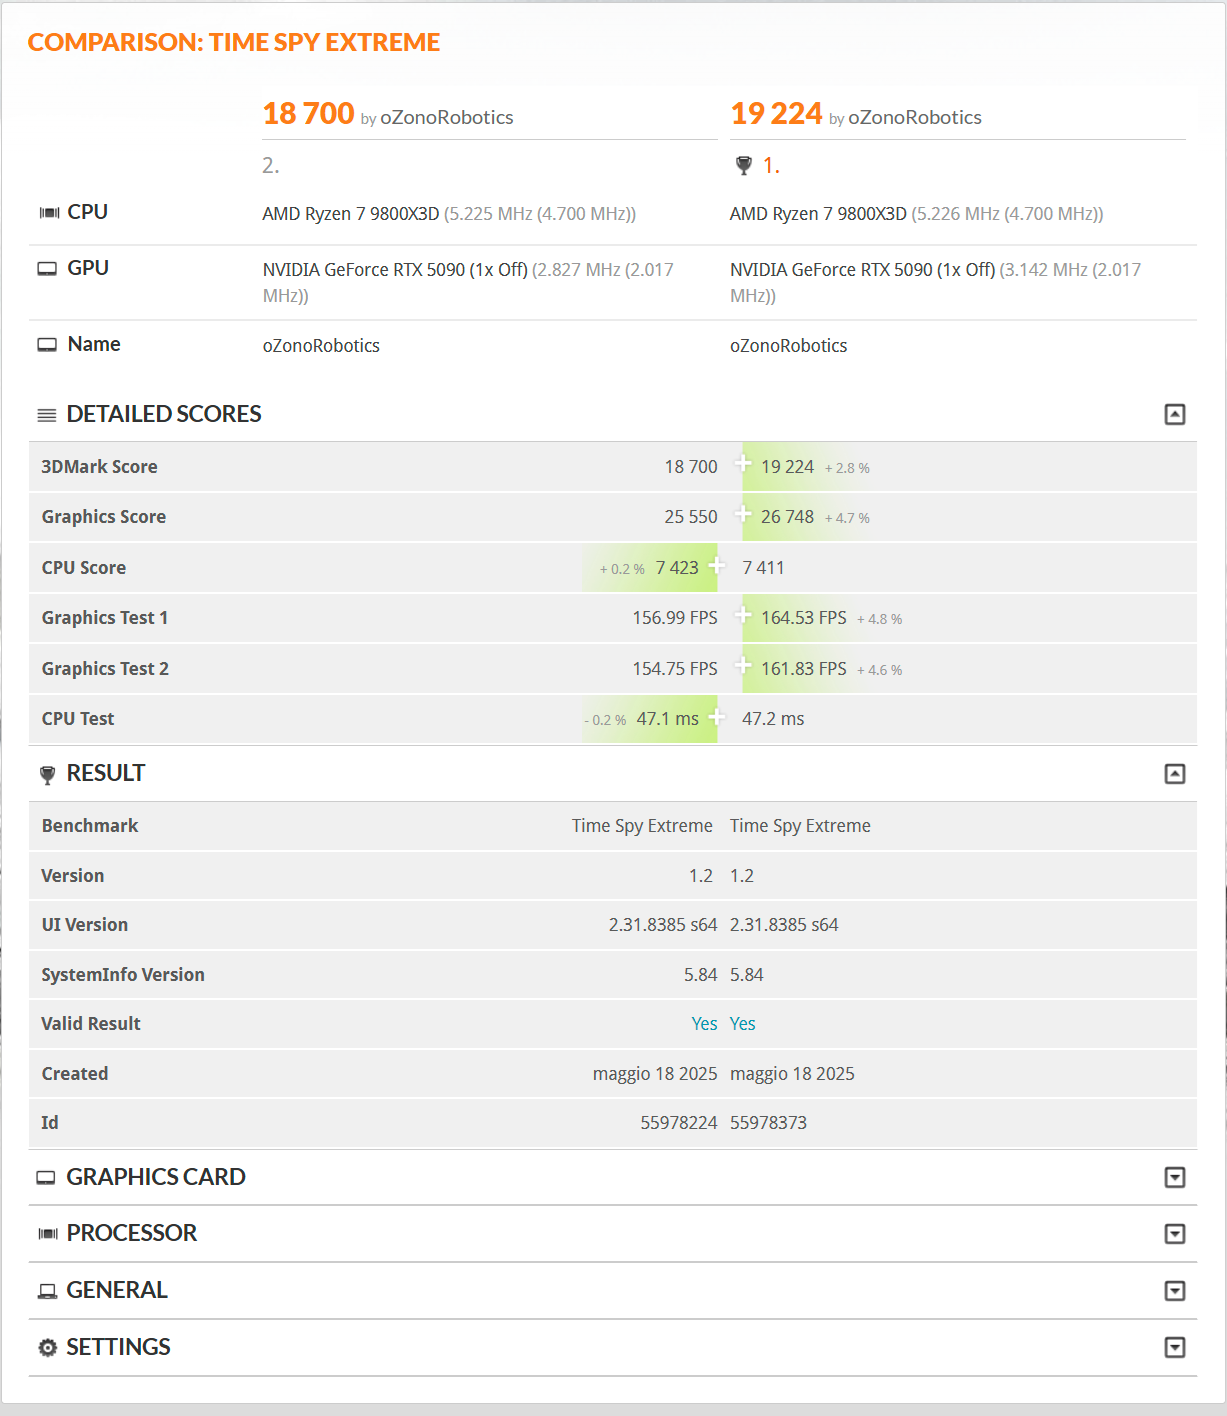Click the first Valid Result Yes link
Viewport: 1227px width, 1416px height.
tap(704, 1024)
